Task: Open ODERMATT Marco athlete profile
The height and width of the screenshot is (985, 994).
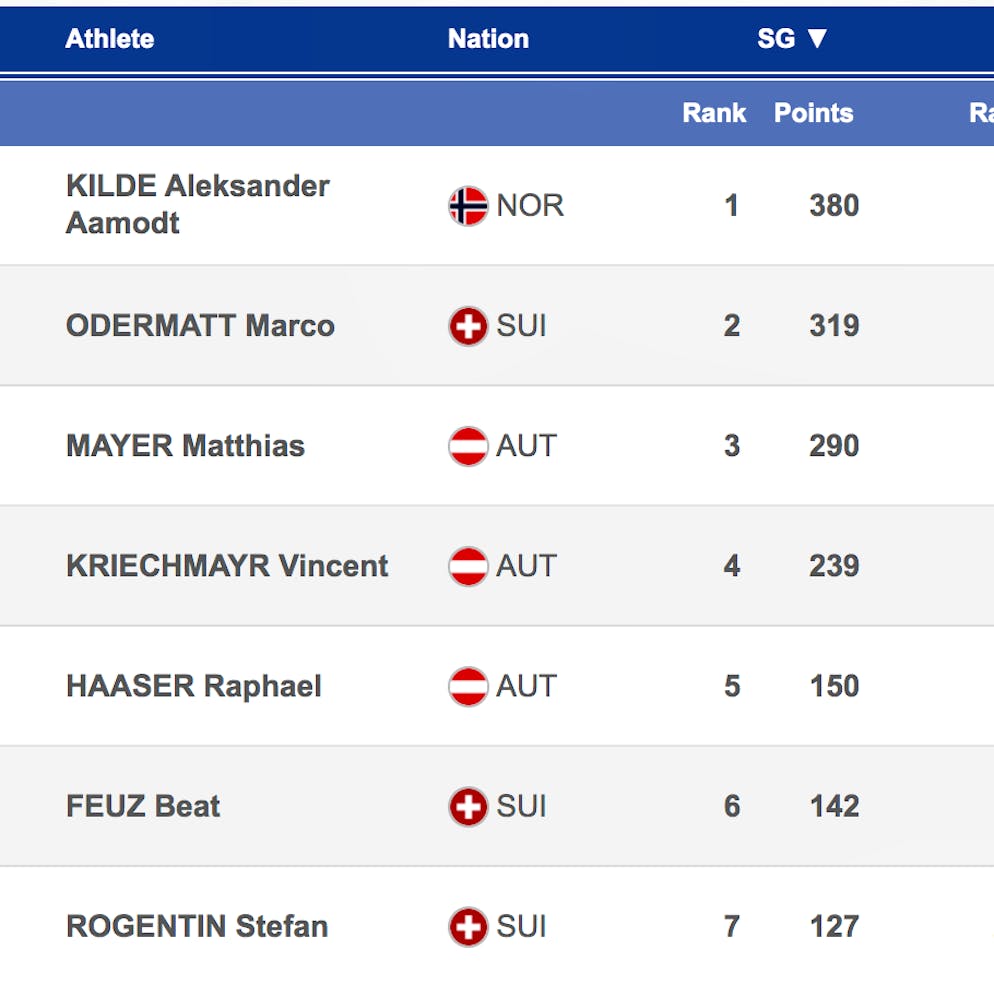Action: click(200, 326)
